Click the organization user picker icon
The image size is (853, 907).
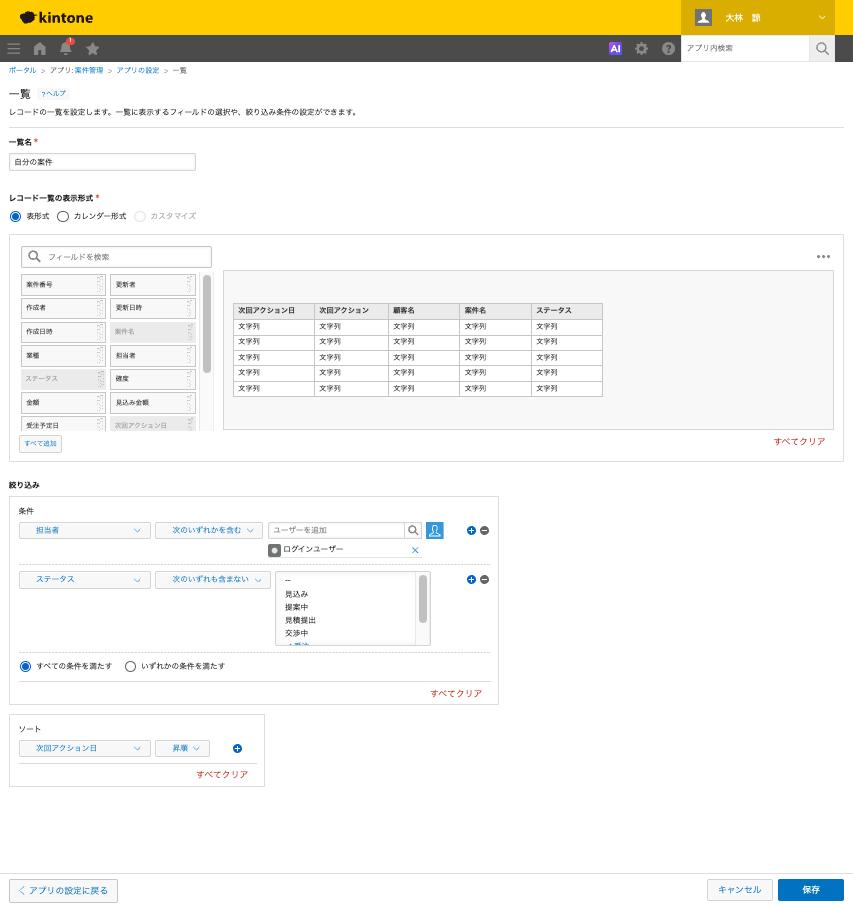(x=435, y=530)
